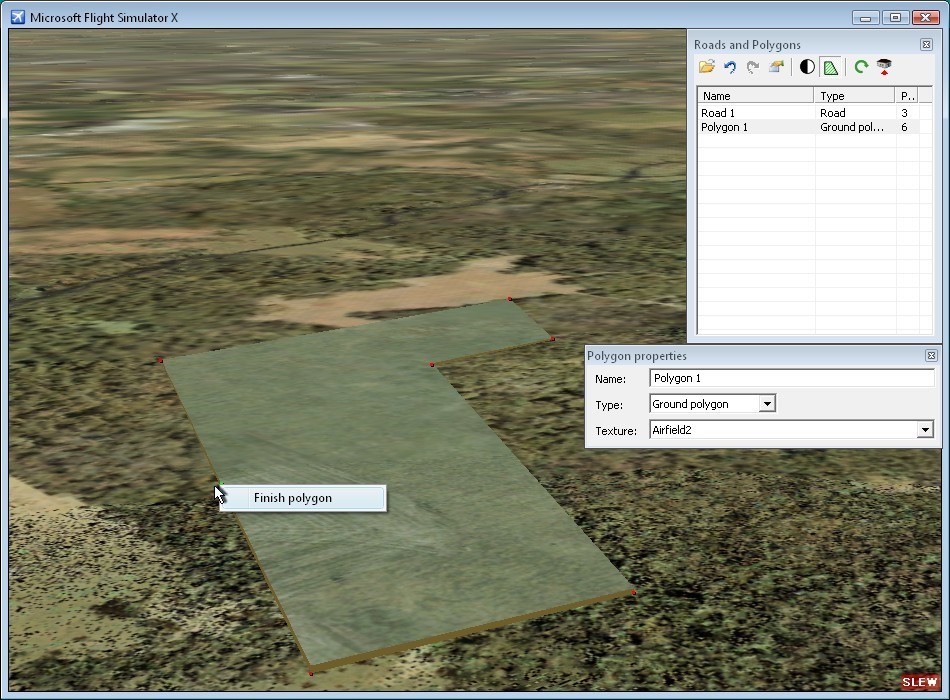Click the Name field containing Polygon 1
This screenshot has height=700, width=950.
791,379
